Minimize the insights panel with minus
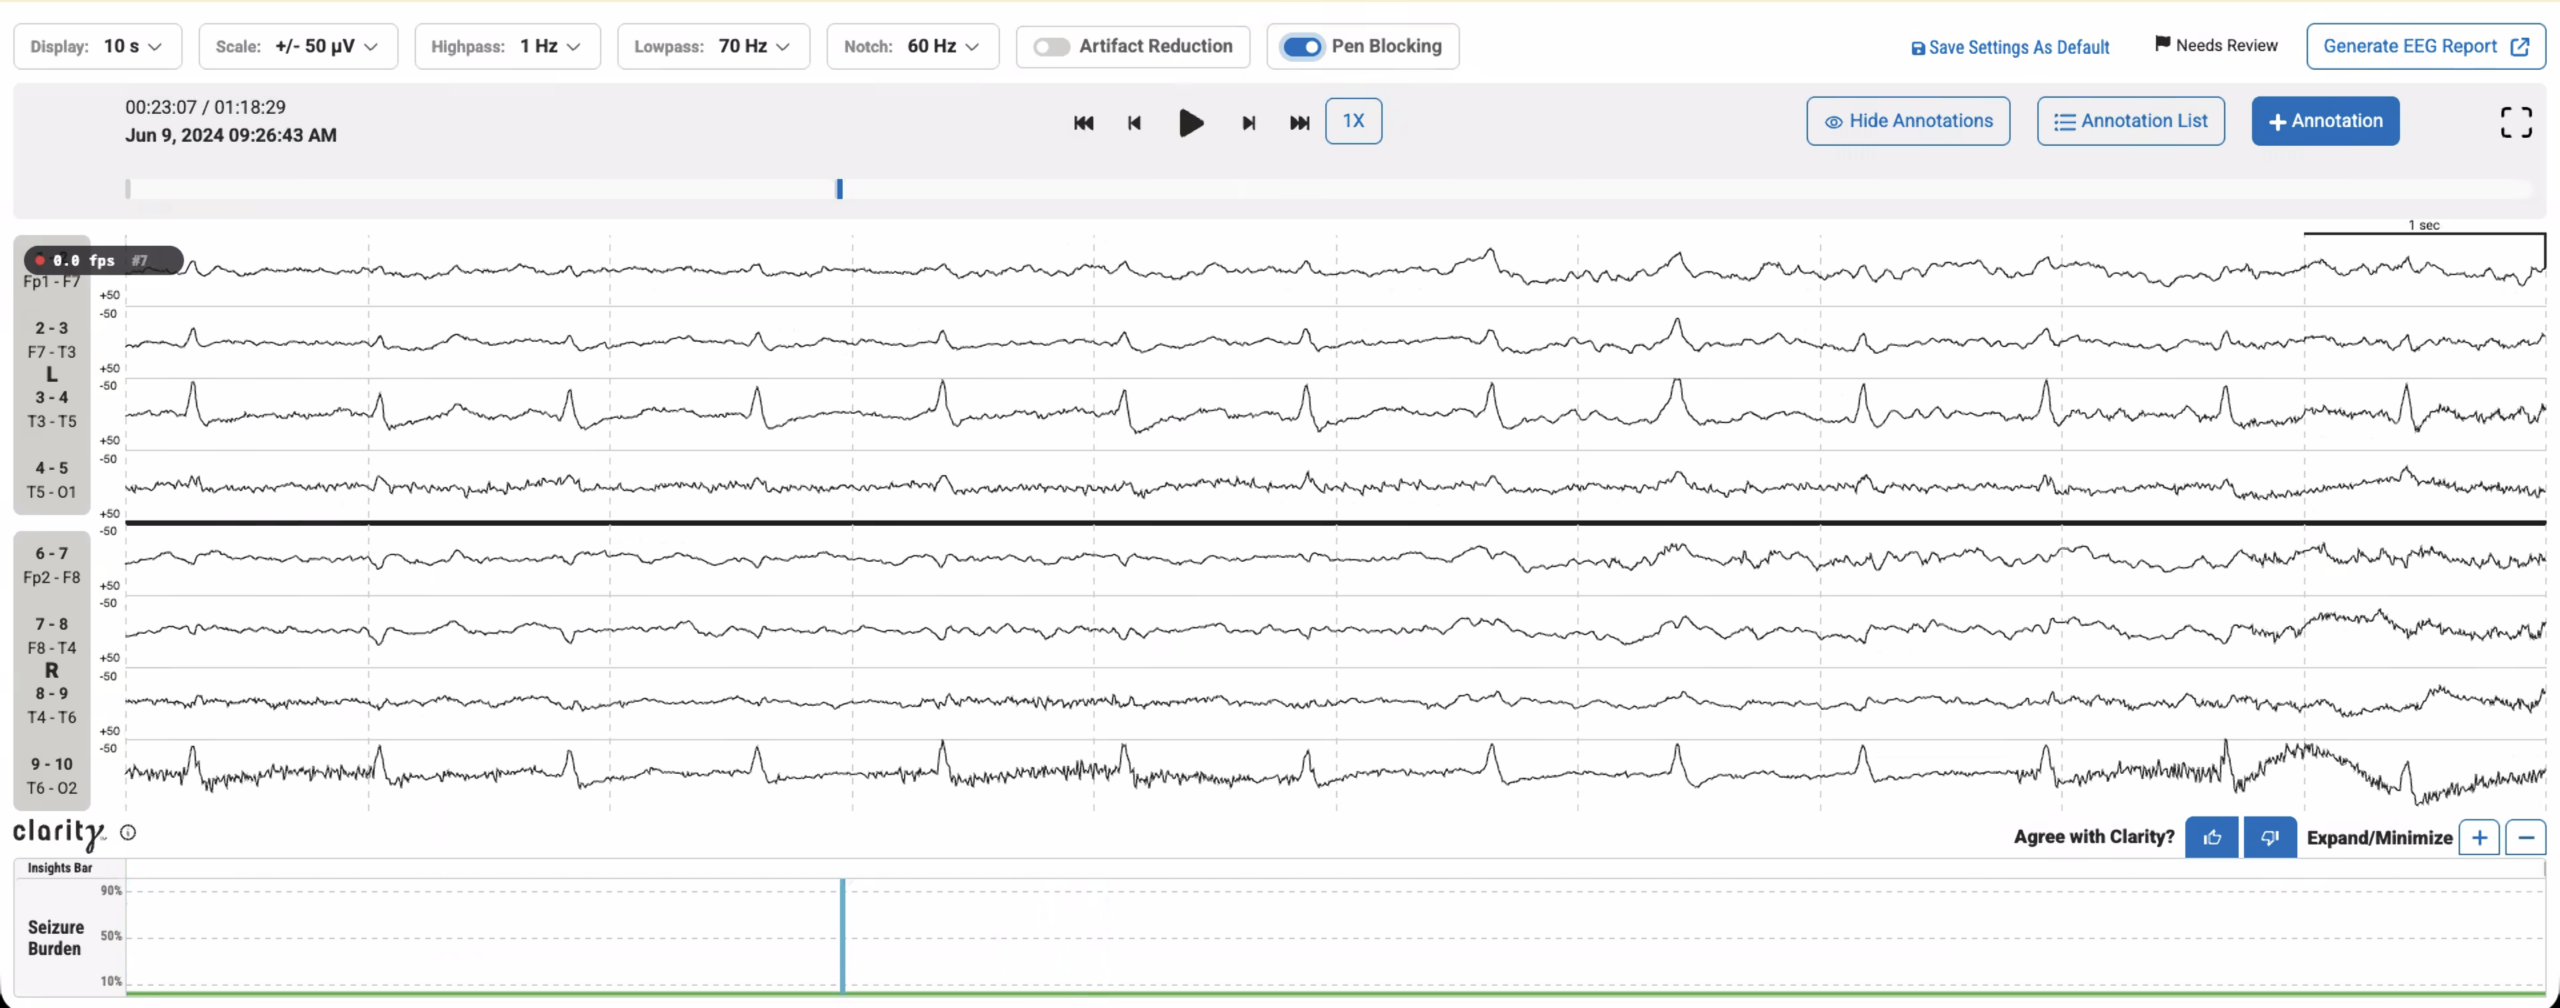This screenshot has width=2560, height=1008. point(2526,837)
